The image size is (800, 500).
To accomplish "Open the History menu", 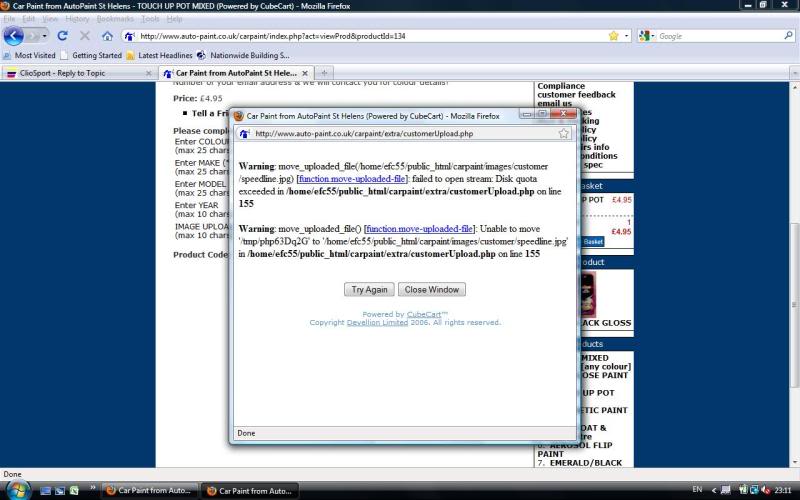I will pyautogui.click(x=78, y=19).
